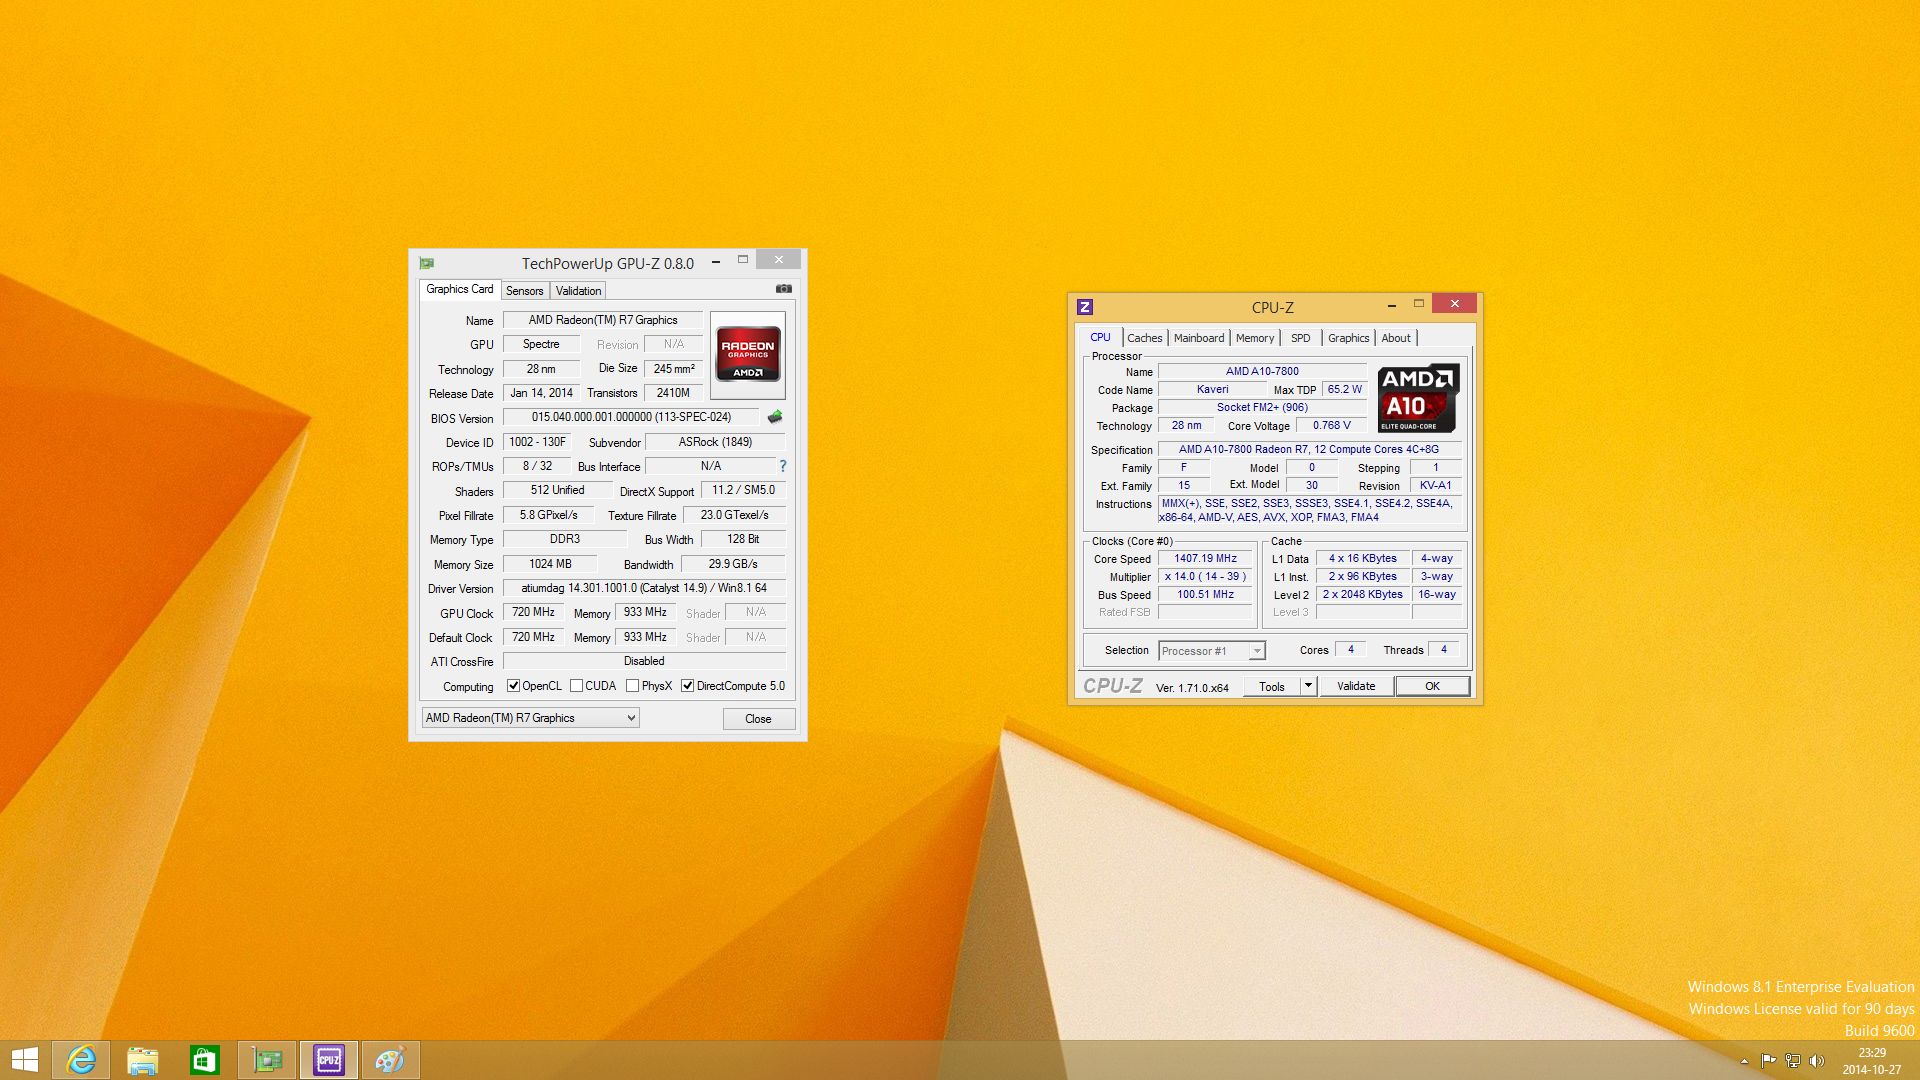Click the question mark beside Bus Interface

point(782,466)
